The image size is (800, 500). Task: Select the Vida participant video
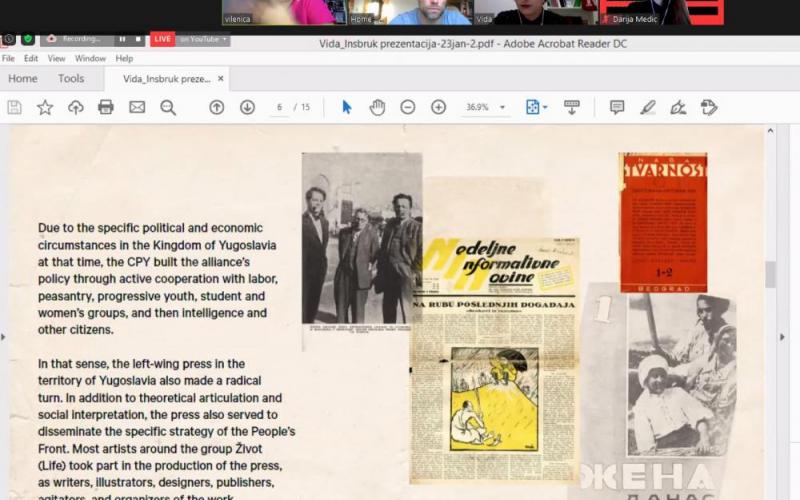536,12
